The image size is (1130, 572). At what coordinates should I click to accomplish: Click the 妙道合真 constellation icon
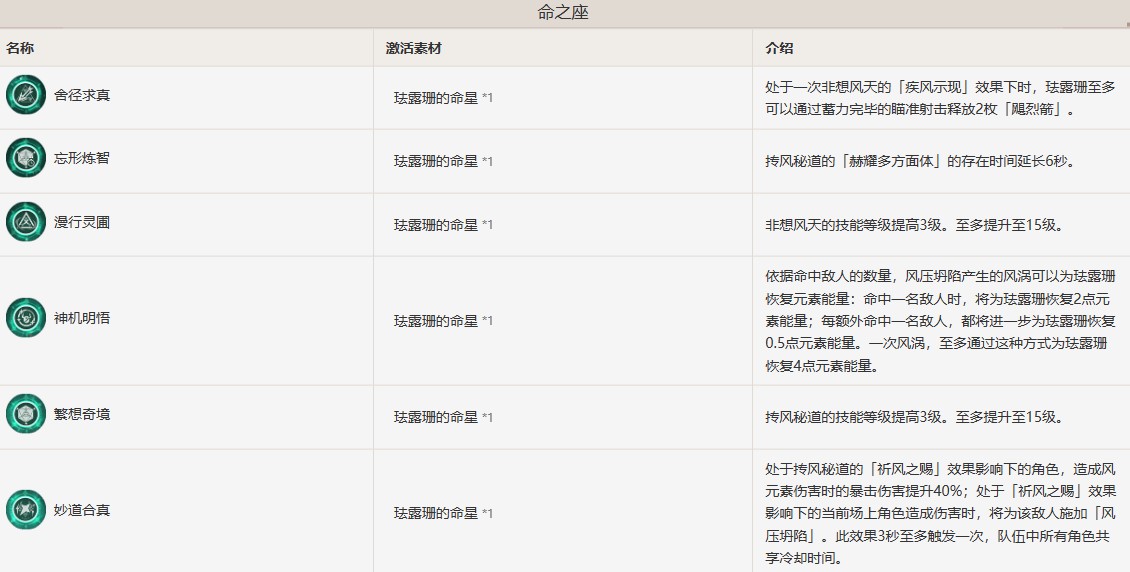point(26,509)
